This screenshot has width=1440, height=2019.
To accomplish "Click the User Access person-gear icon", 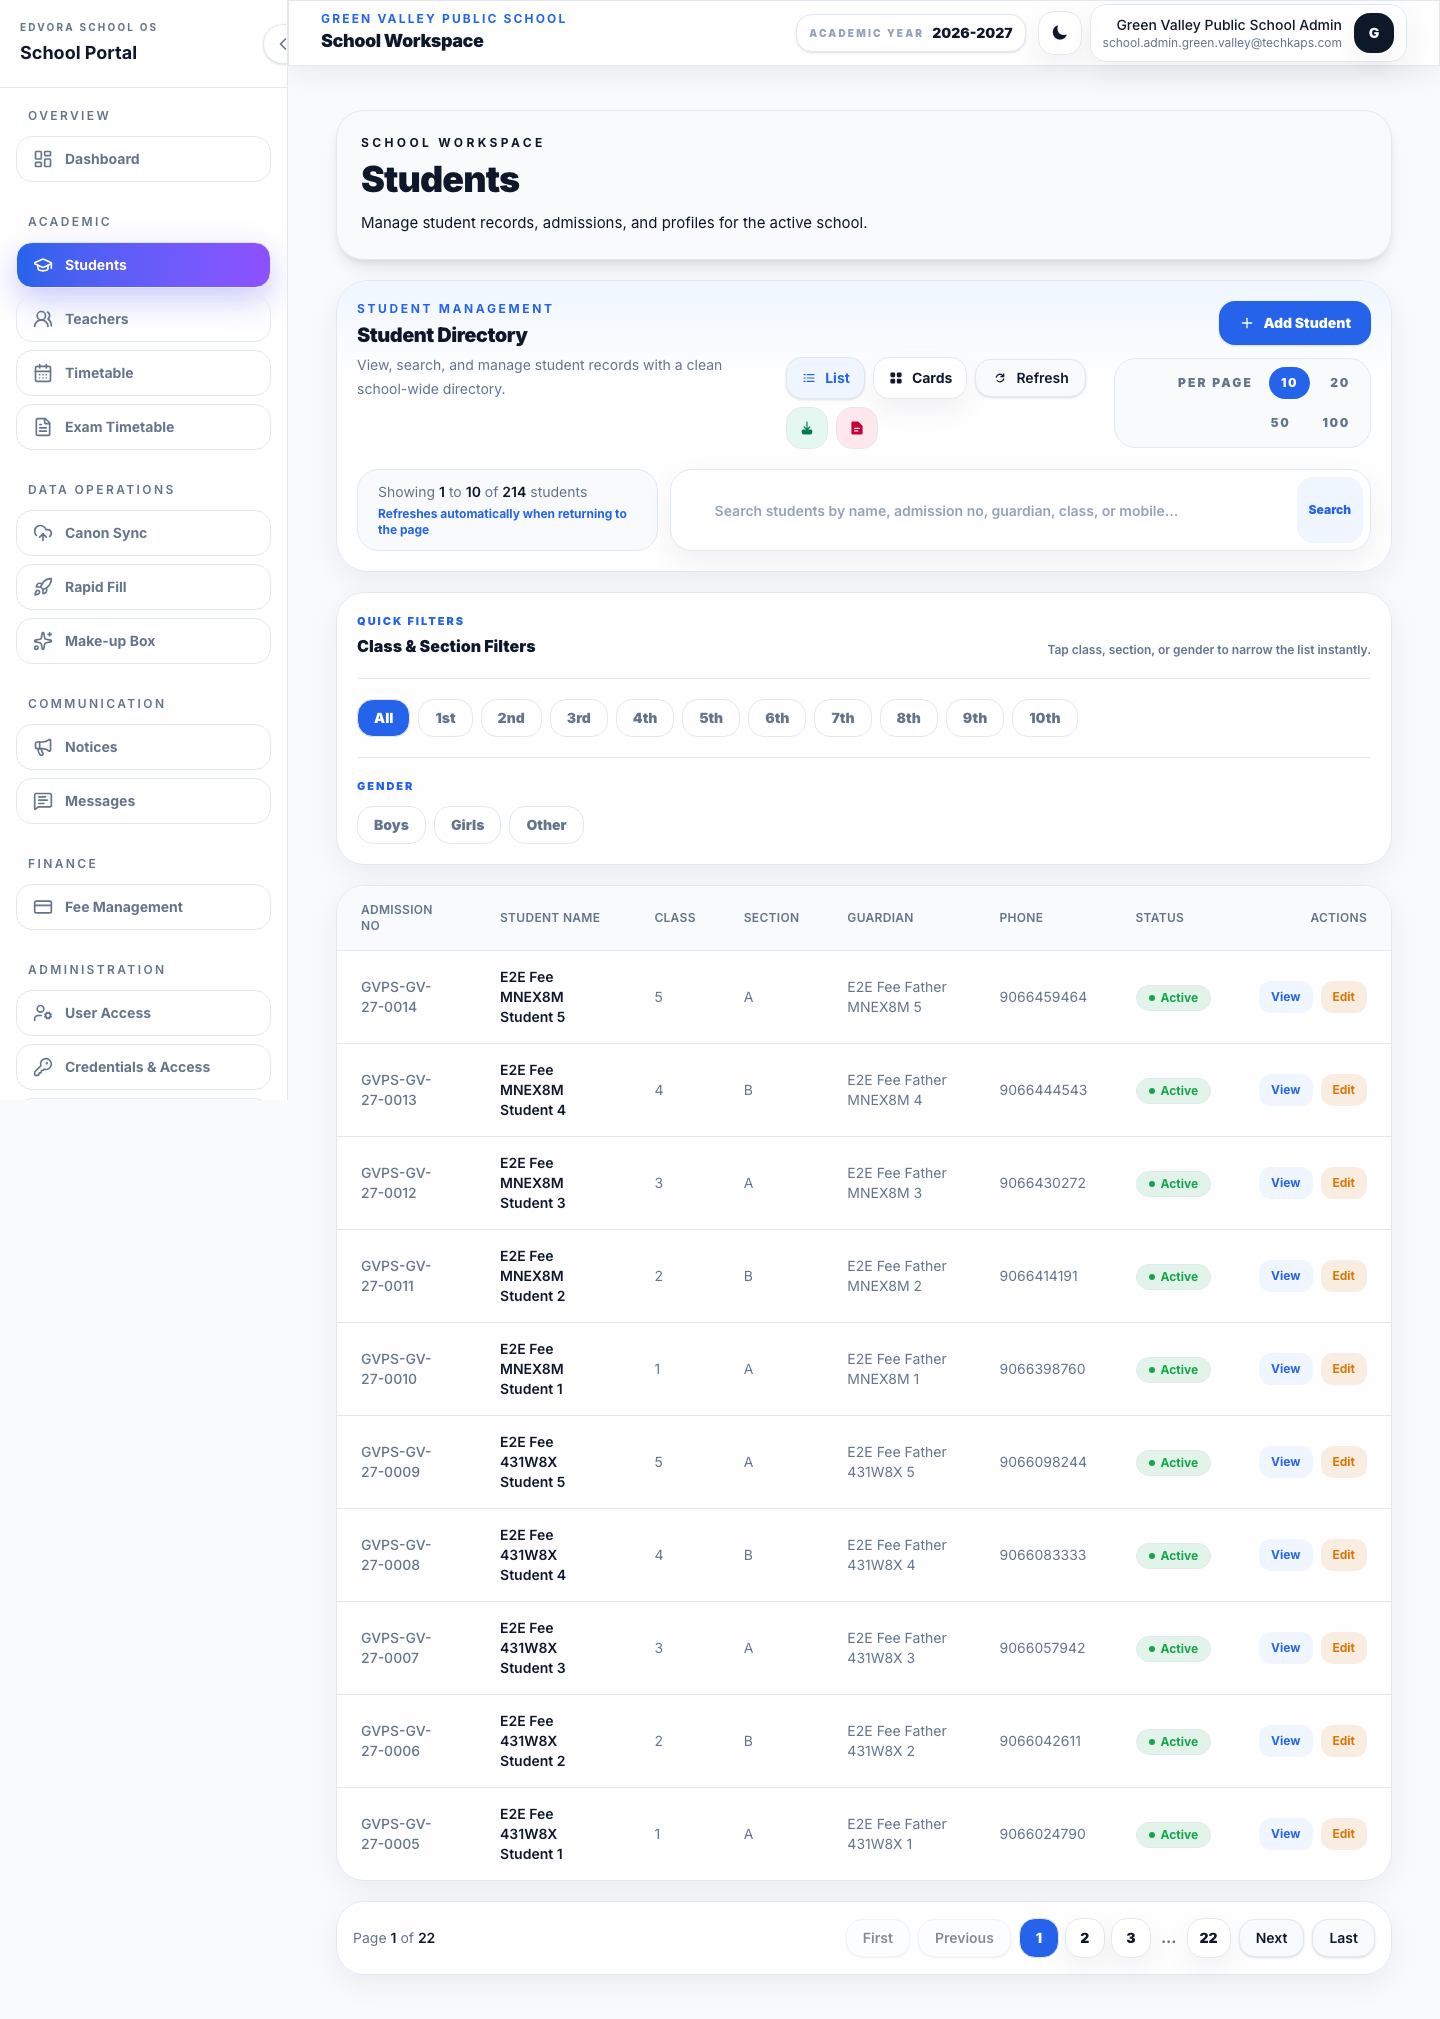I will tap(43, 1013).
